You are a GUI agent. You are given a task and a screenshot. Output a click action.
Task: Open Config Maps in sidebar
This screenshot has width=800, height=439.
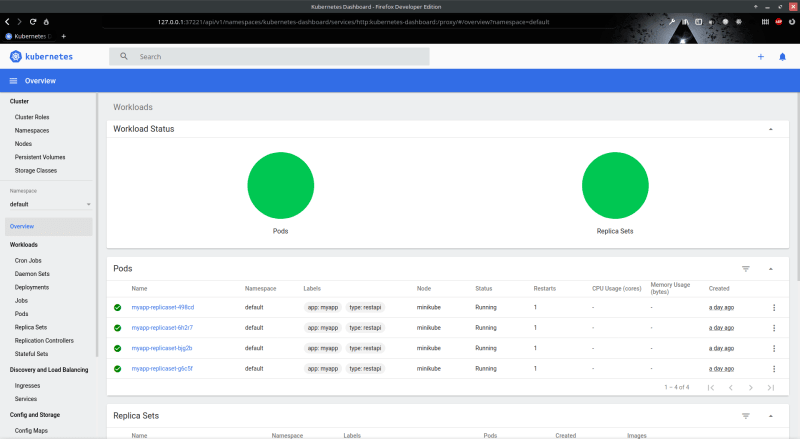click(31, 430)
